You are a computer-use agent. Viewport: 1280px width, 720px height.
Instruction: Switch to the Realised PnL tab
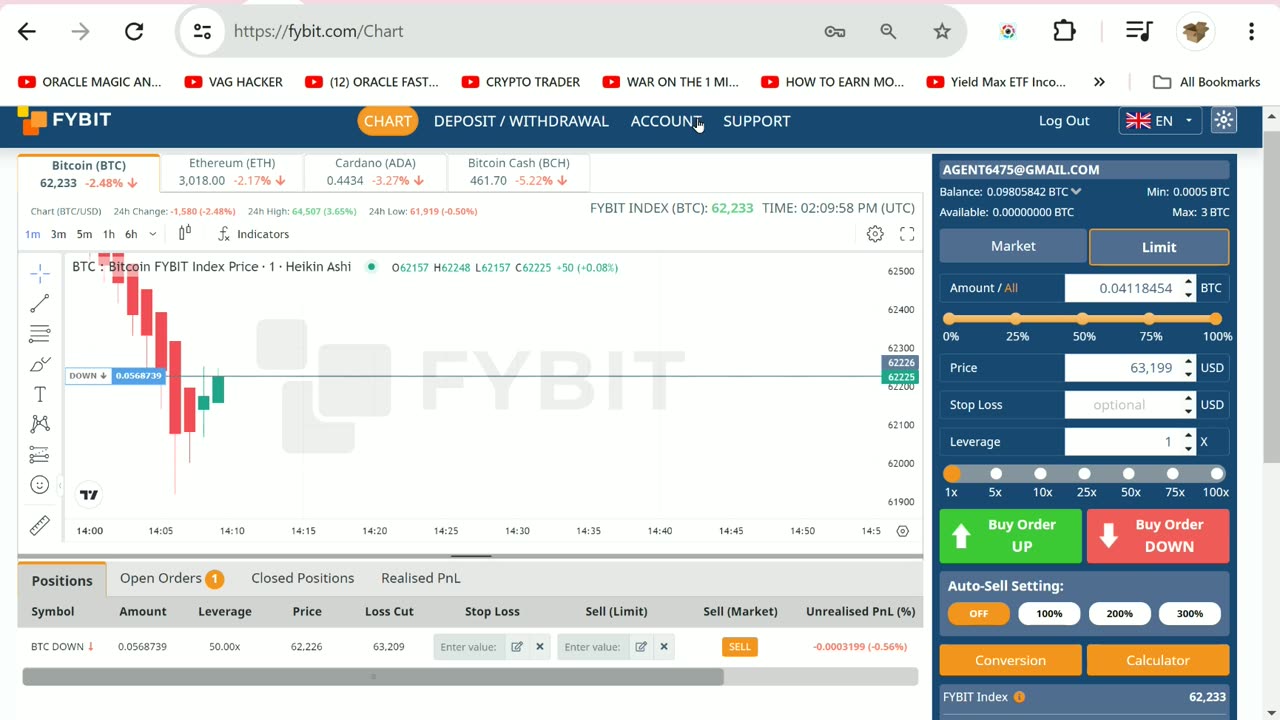tap(421, 578)
